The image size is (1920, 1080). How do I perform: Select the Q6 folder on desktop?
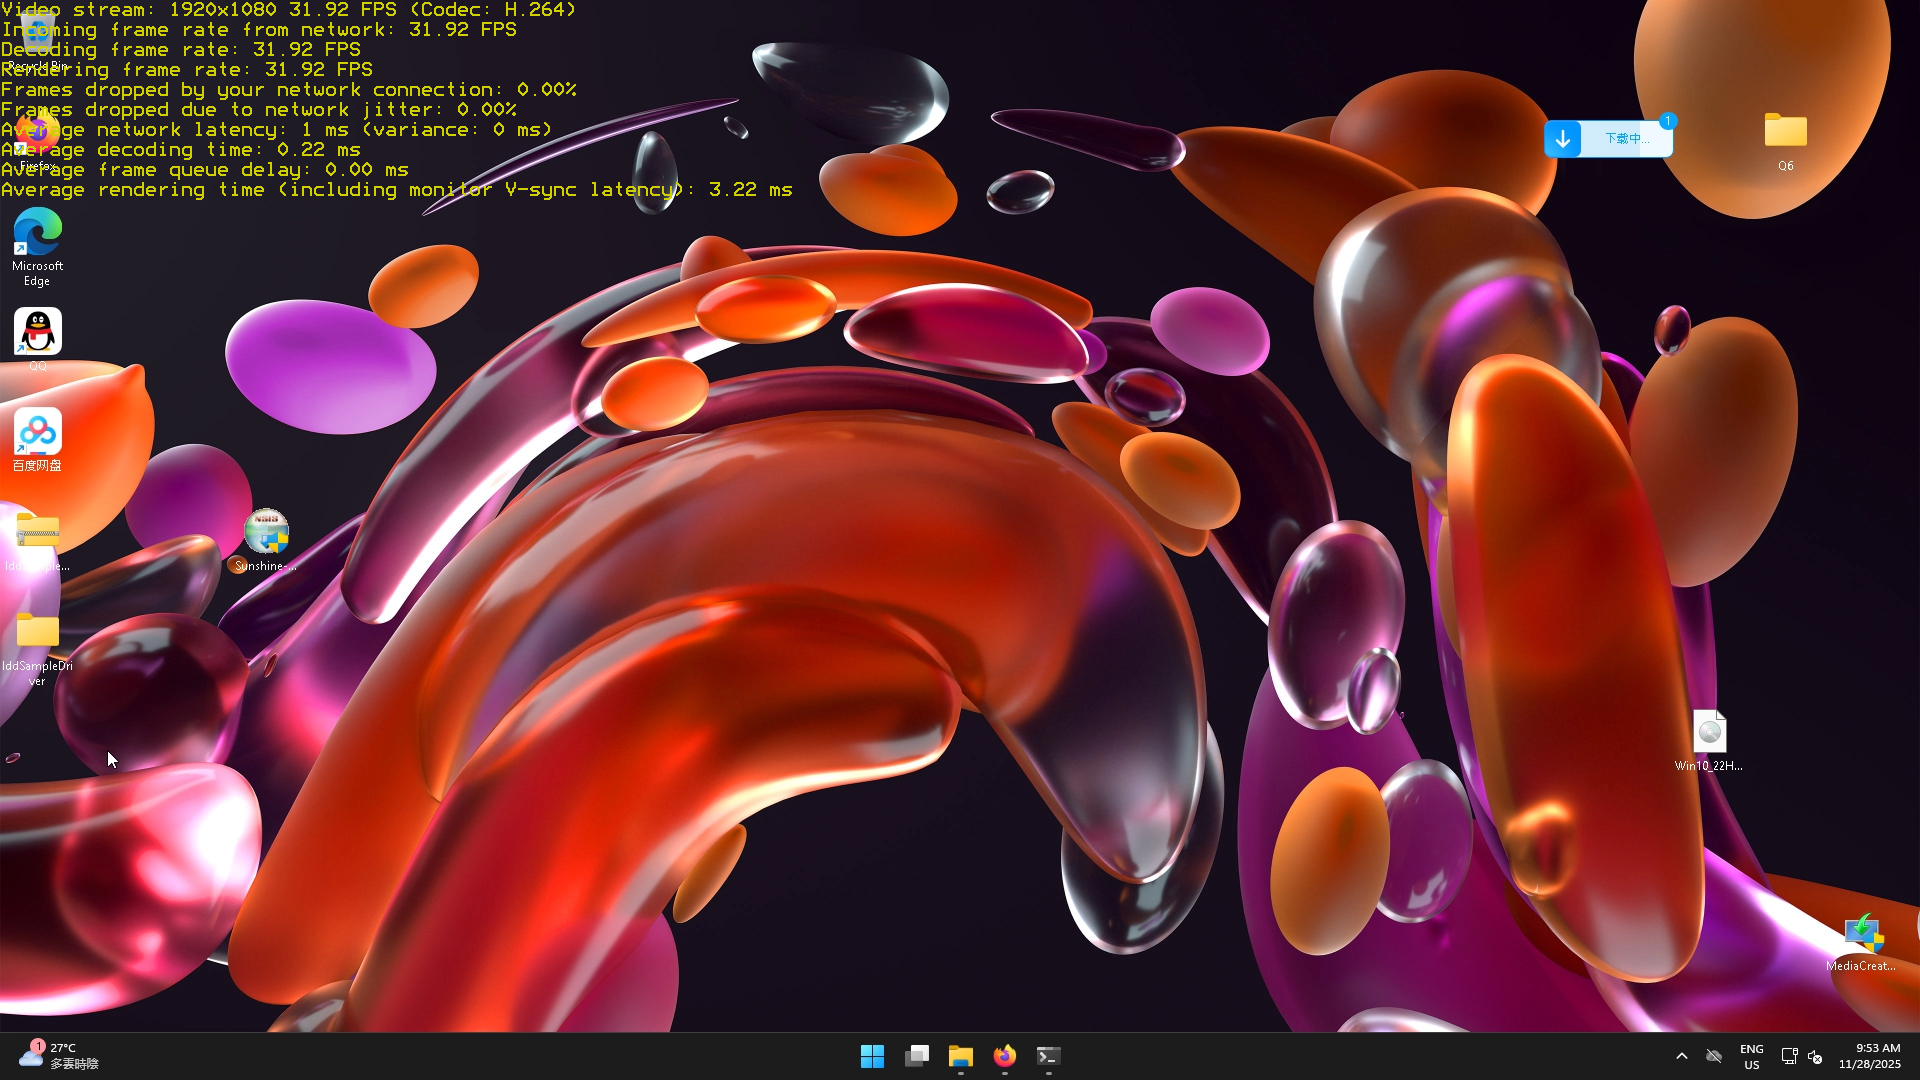tap(1785, 132)
